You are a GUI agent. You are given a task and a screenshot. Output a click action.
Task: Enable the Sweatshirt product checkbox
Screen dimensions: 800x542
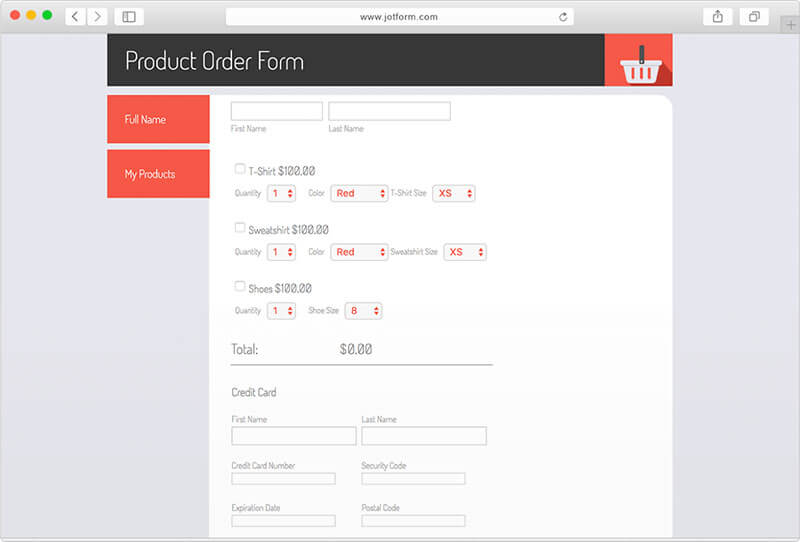pyautogui.click(x=240, y=228)
